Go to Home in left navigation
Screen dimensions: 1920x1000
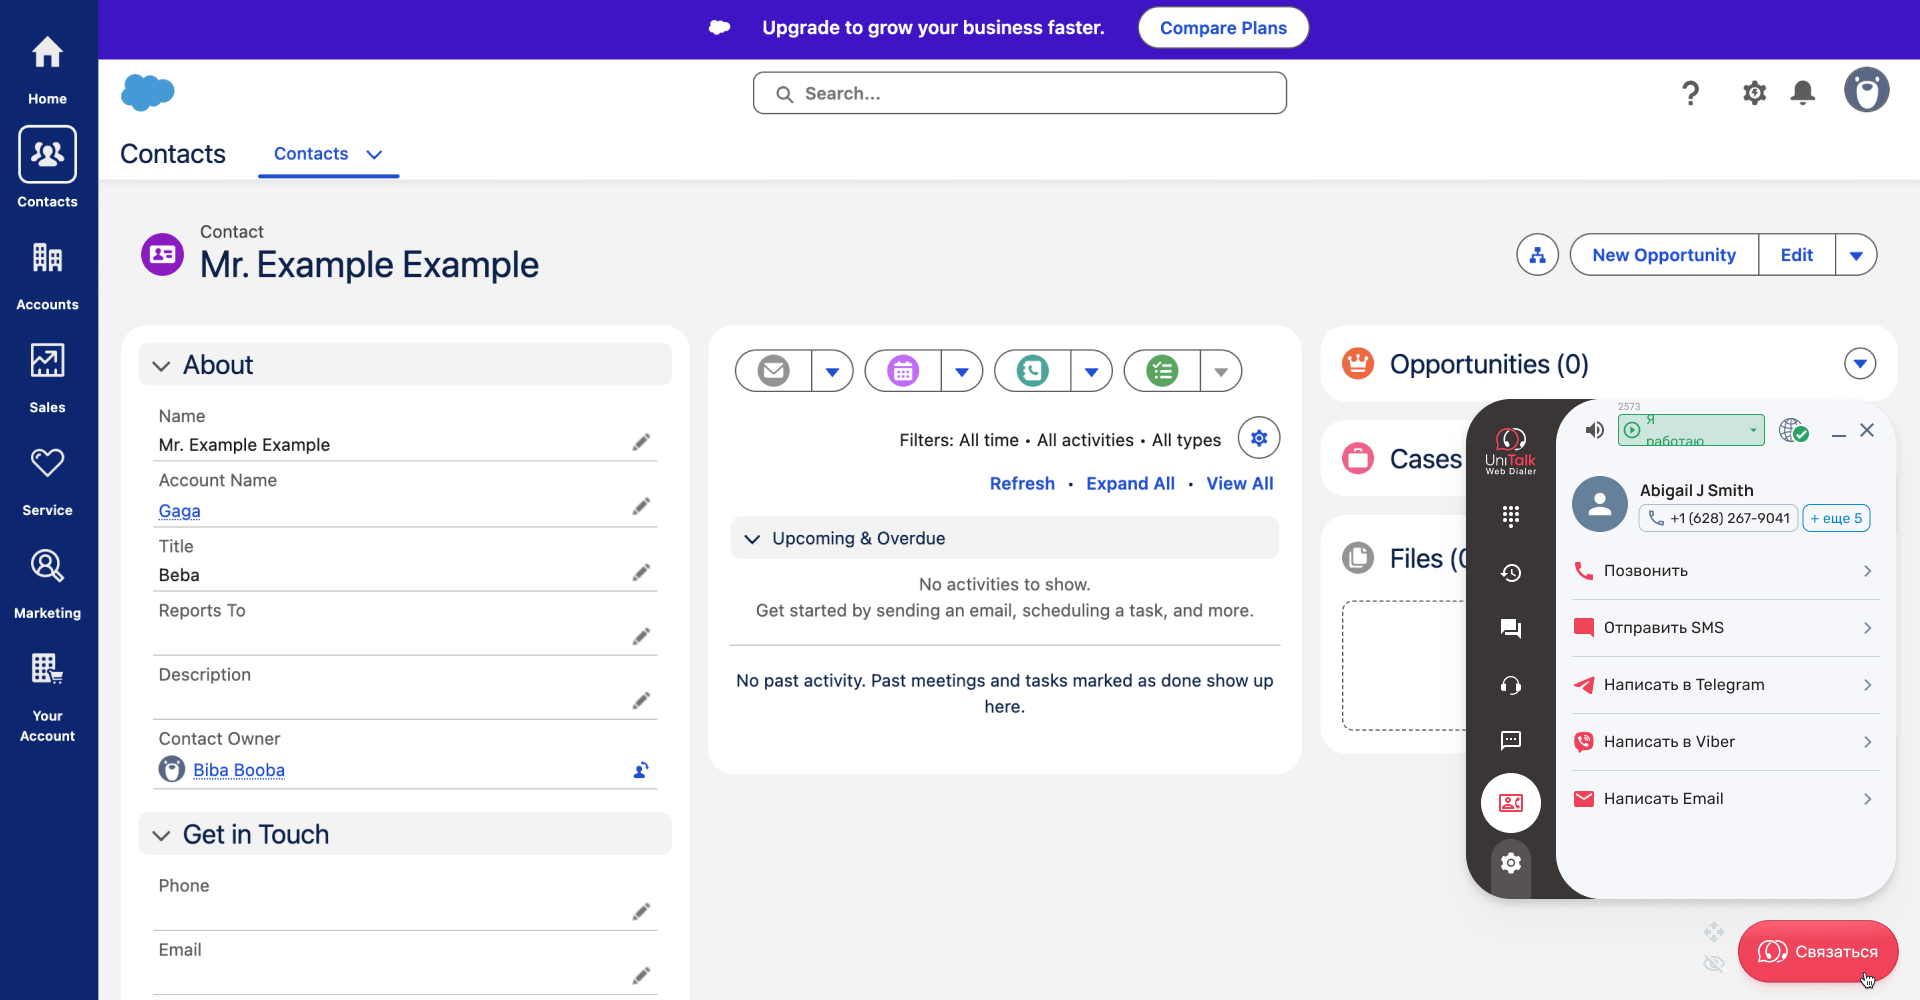tap(47, 70)
